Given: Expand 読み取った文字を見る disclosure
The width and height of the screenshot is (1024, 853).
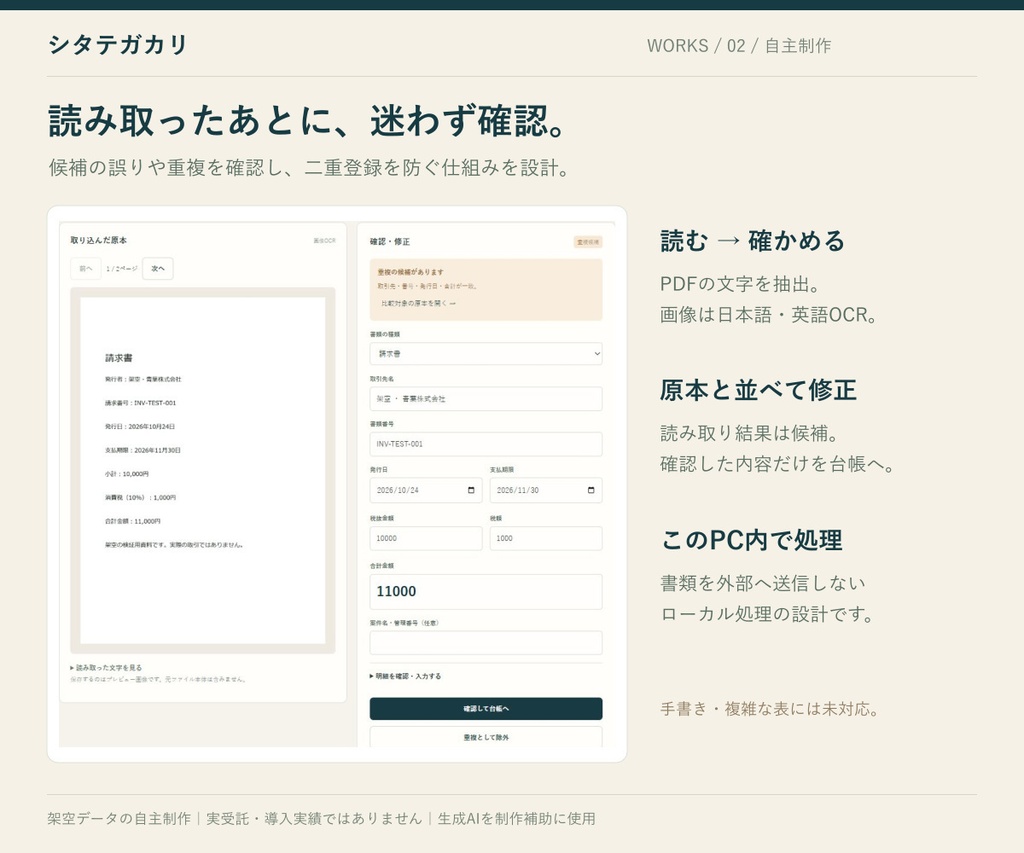Looking at the screenshot, I should click(106, 668).
